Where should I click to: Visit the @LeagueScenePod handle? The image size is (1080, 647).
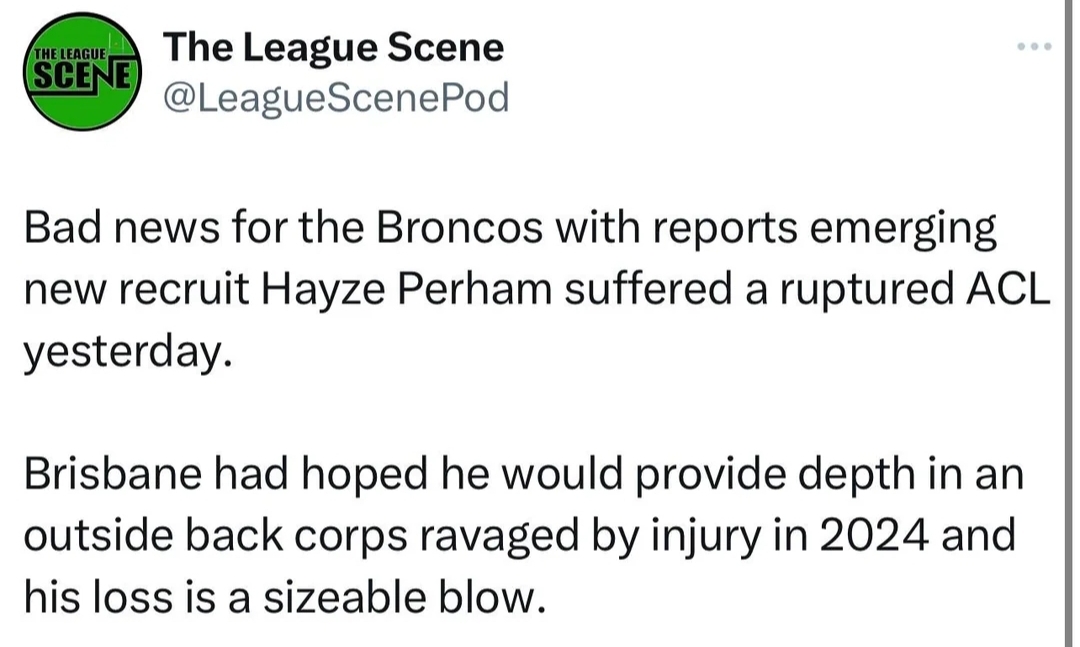336,97
